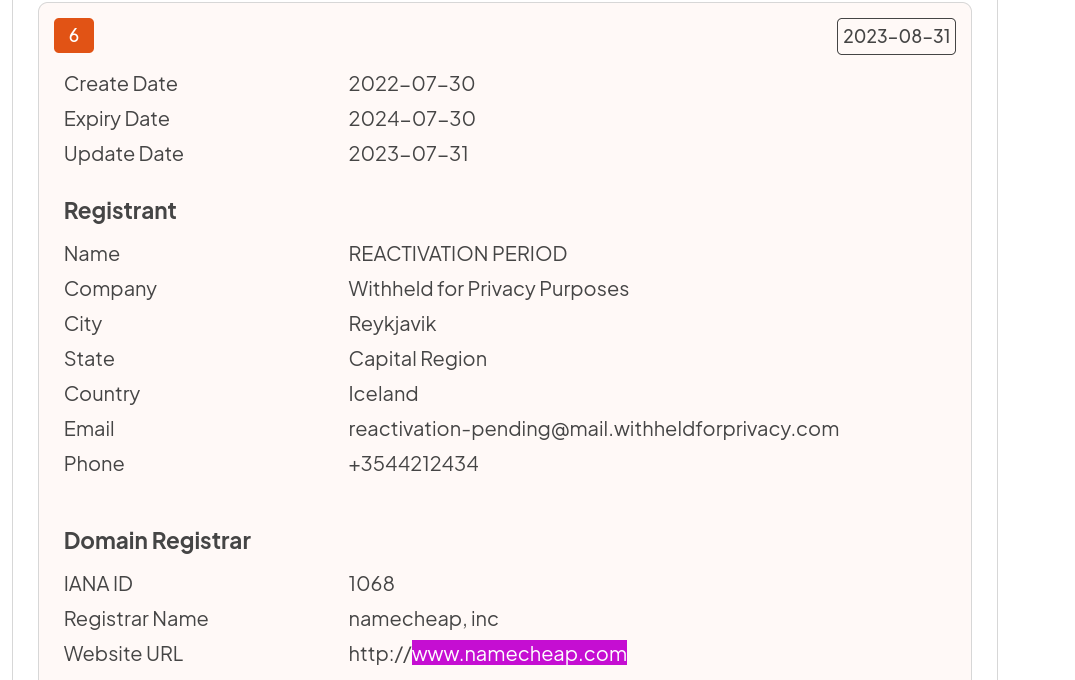The height and width of the screenshot is (680, 1075).
Task: Click the Website URL field label
Action: tap(123, 654)
